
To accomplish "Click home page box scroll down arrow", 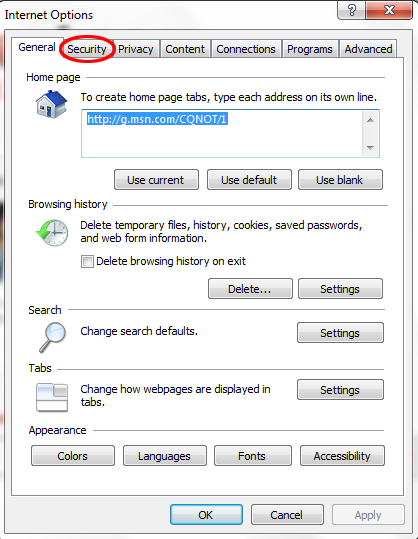I will coord(370,147).
